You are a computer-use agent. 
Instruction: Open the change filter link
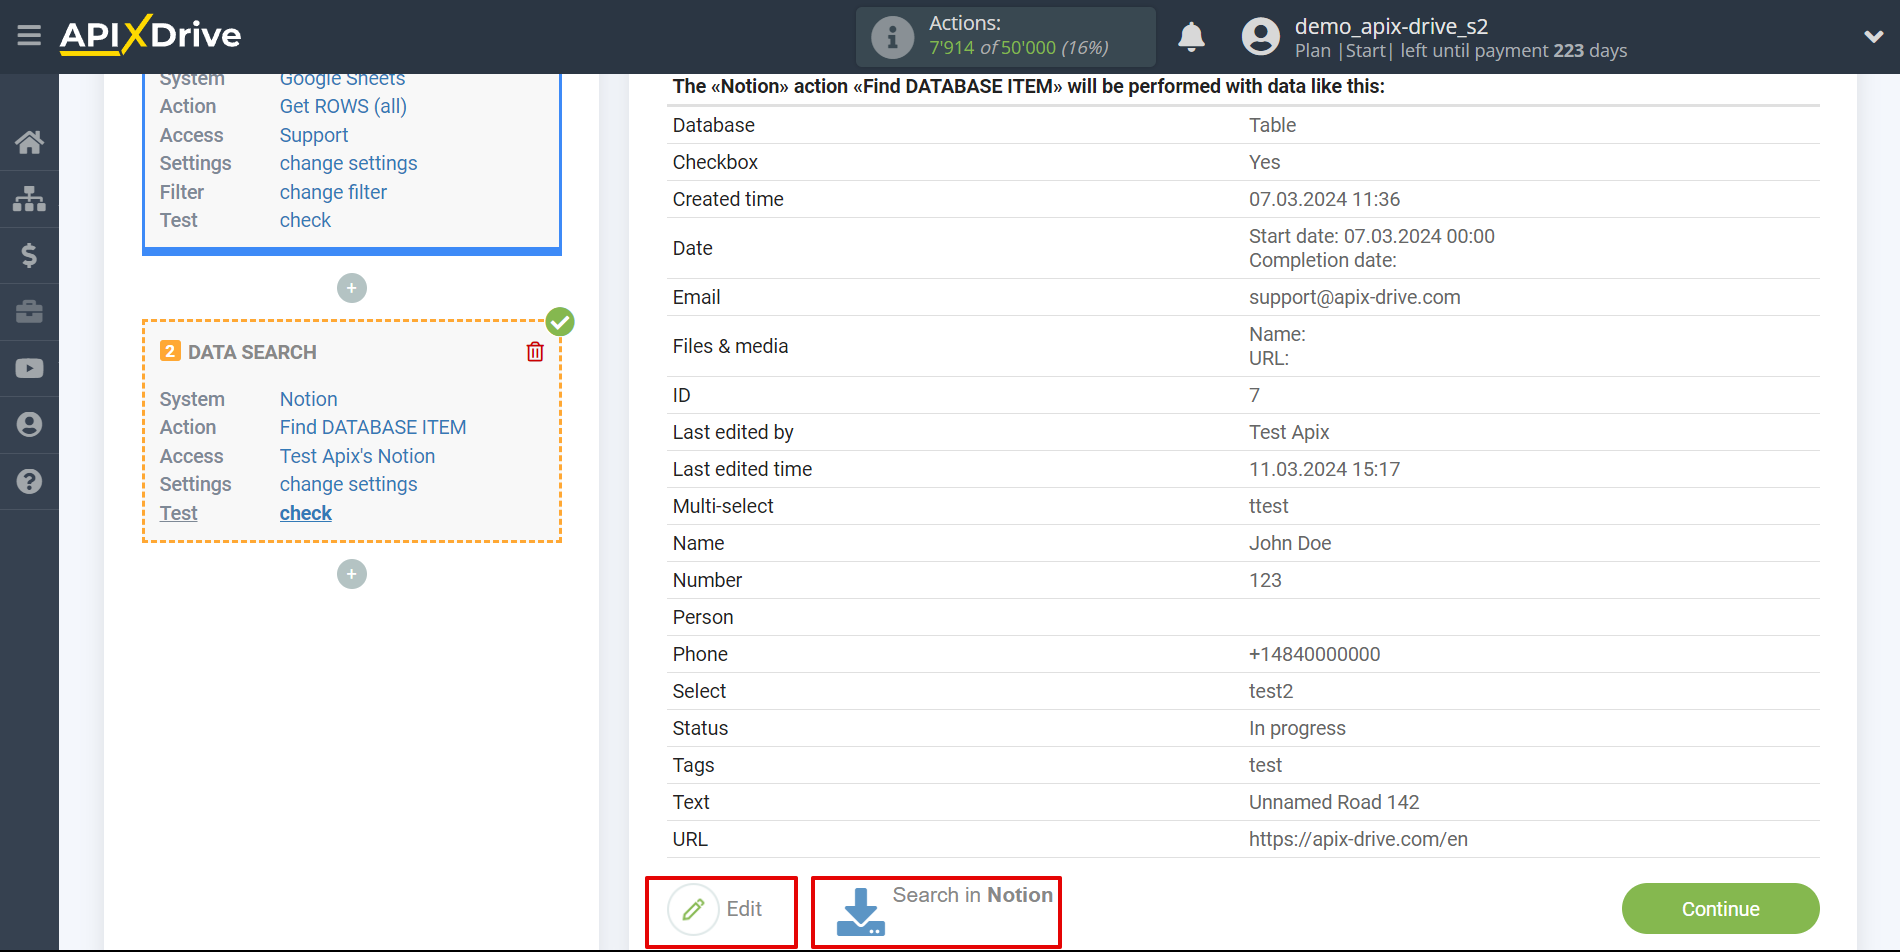click(x=333, y=192)
